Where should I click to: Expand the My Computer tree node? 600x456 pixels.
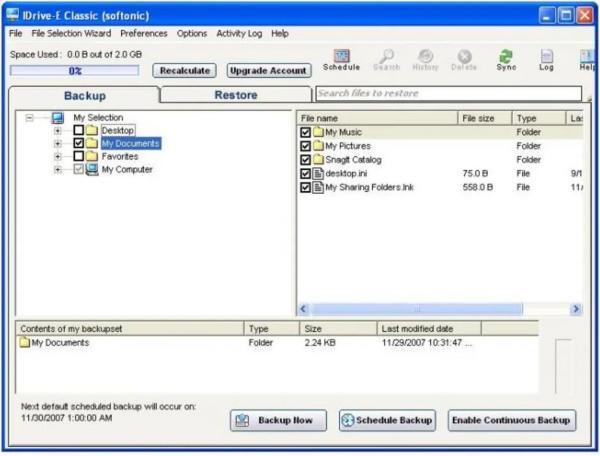coord(57,169)
